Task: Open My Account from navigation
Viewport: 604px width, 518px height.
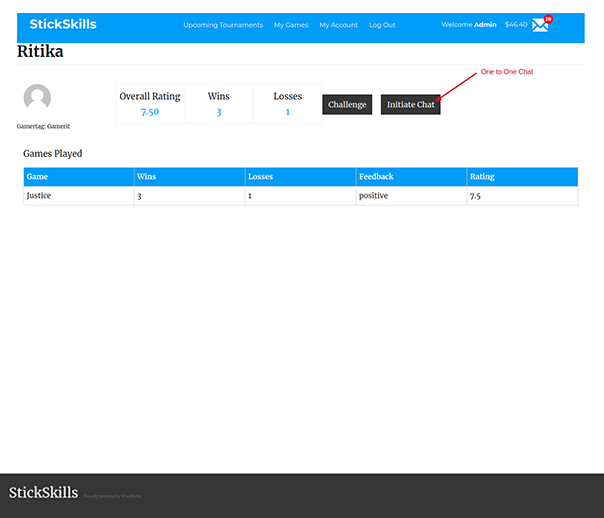Action: click(x=338, y=25)
